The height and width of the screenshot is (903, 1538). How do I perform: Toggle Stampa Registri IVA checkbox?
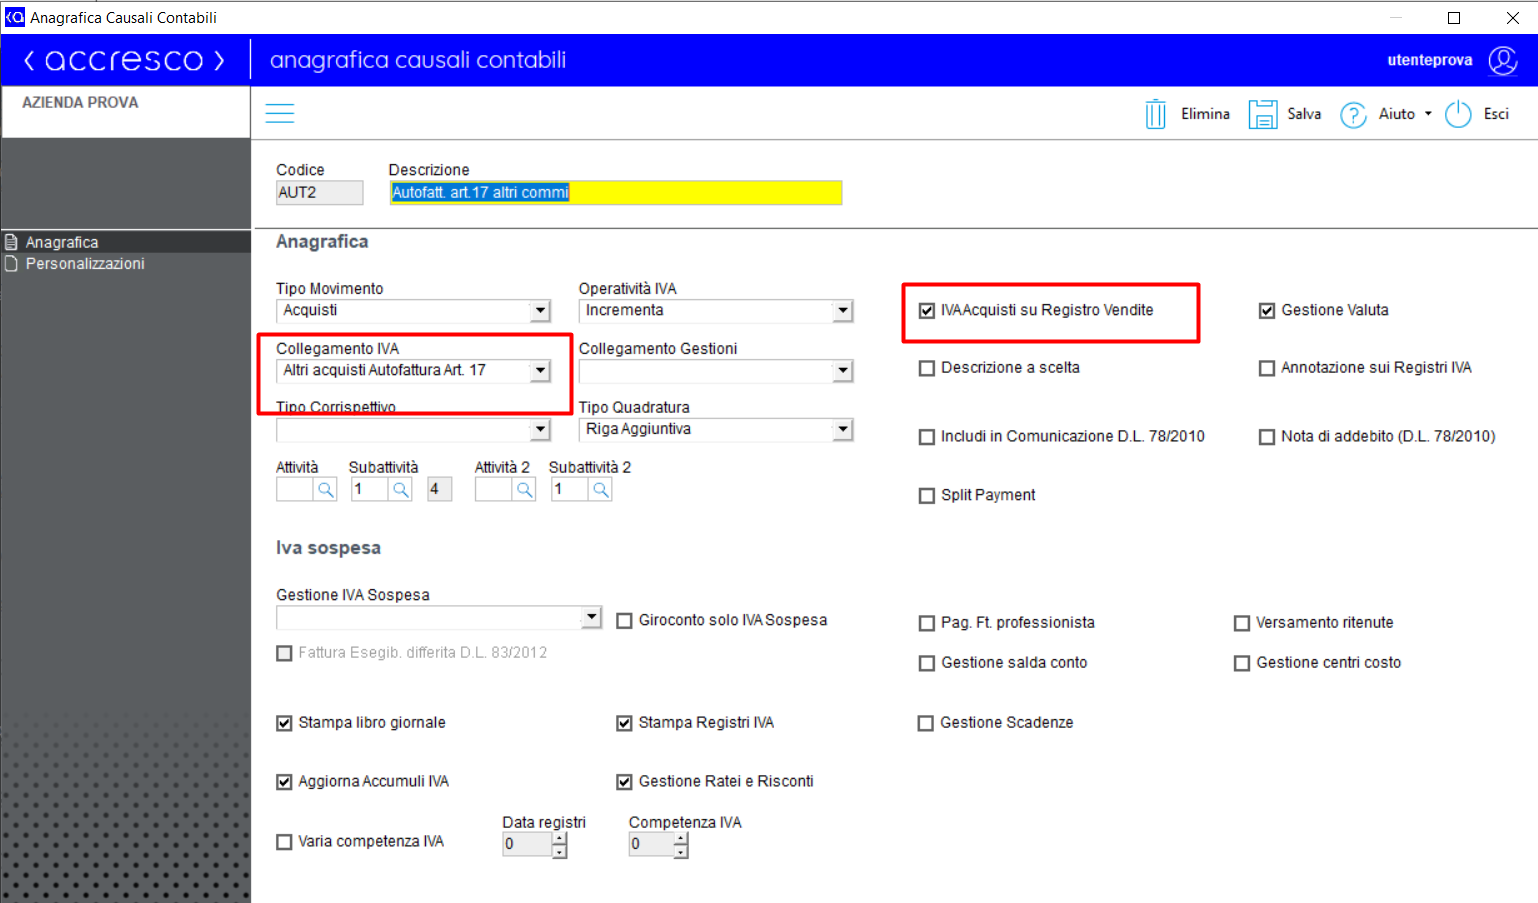tap(624, 723)
